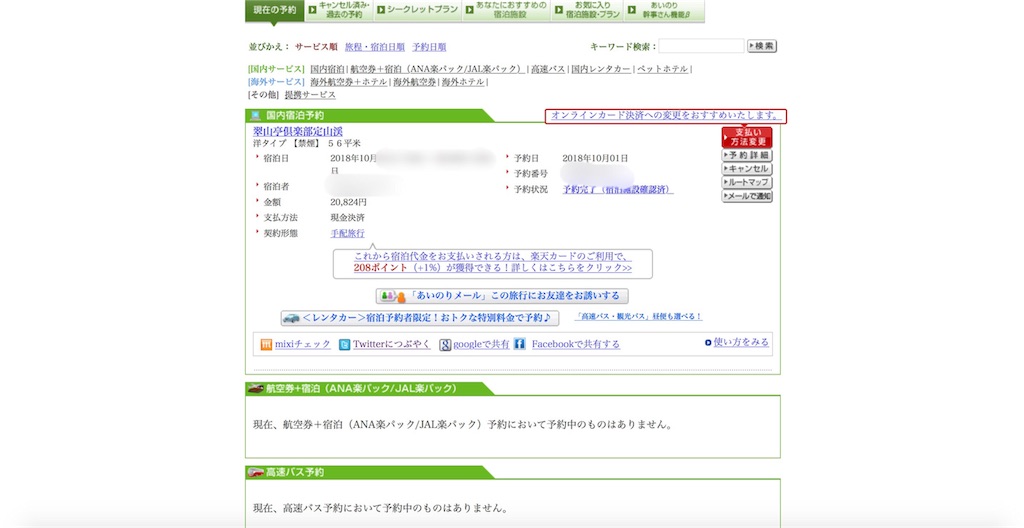Click the 2018年10月01日 reservation date text
Screen dimensions: 1024x528
point(595,158)
